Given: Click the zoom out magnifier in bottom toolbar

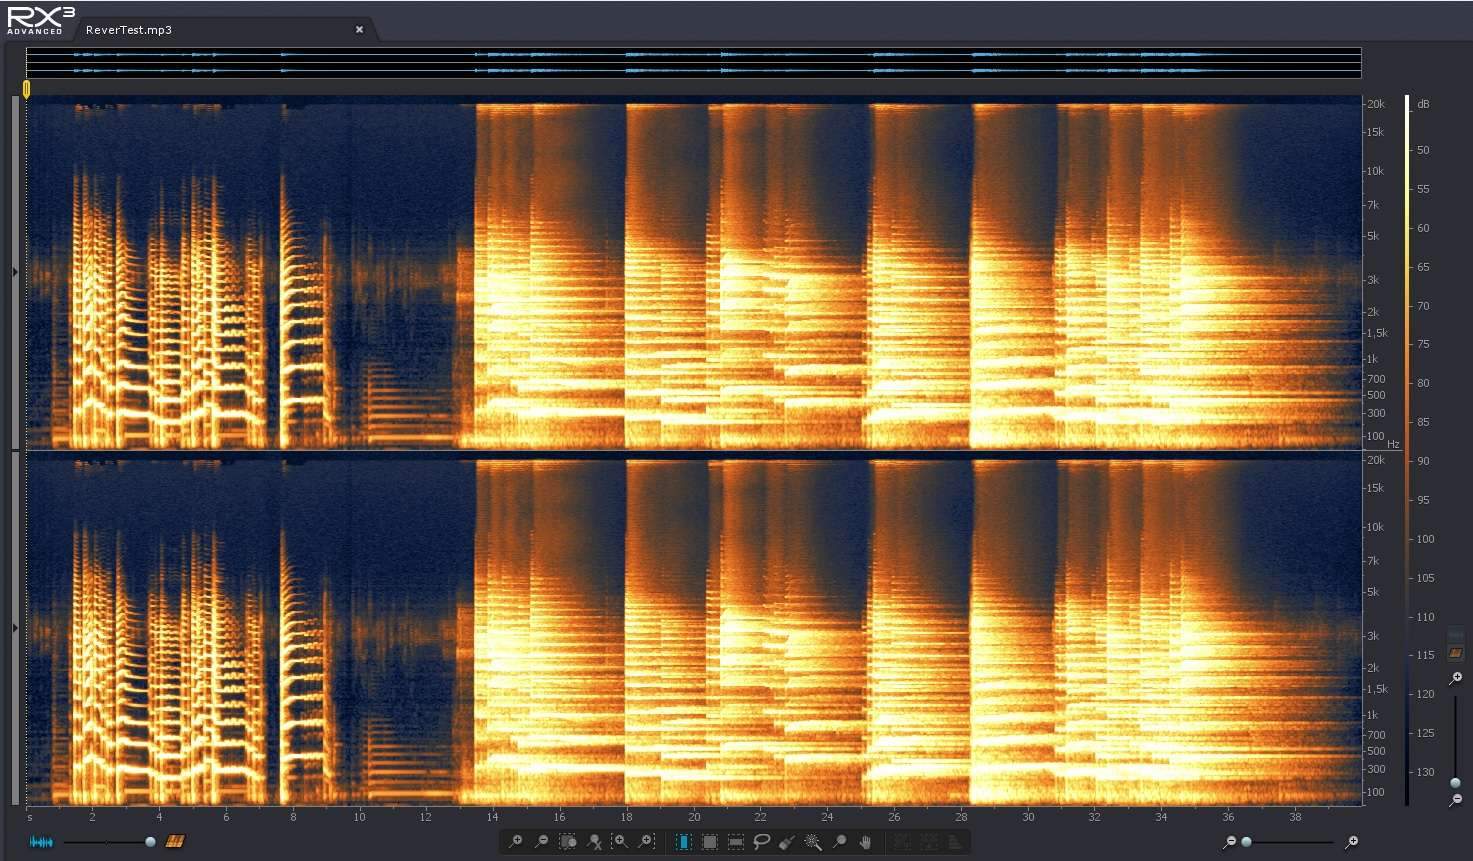Looking at the screenshot, I should tap(541, 842).
